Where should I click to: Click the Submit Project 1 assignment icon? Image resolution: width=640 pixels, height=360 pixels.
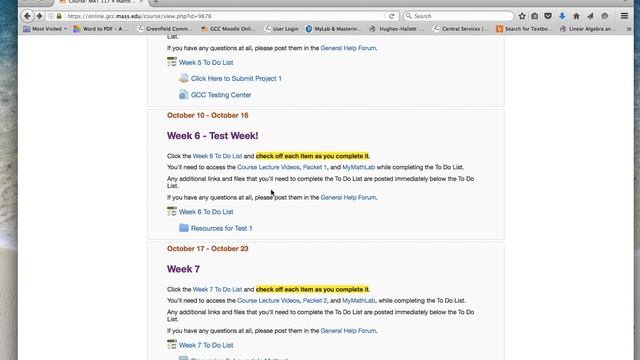(x=184, y=78)
